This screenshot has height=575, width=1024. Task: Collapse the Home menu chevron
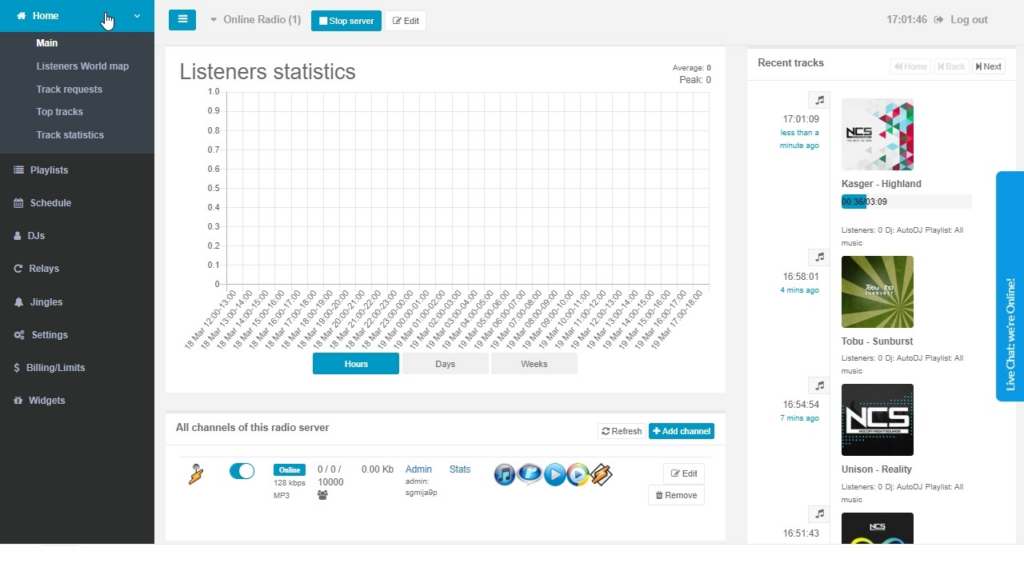[137, 16]
